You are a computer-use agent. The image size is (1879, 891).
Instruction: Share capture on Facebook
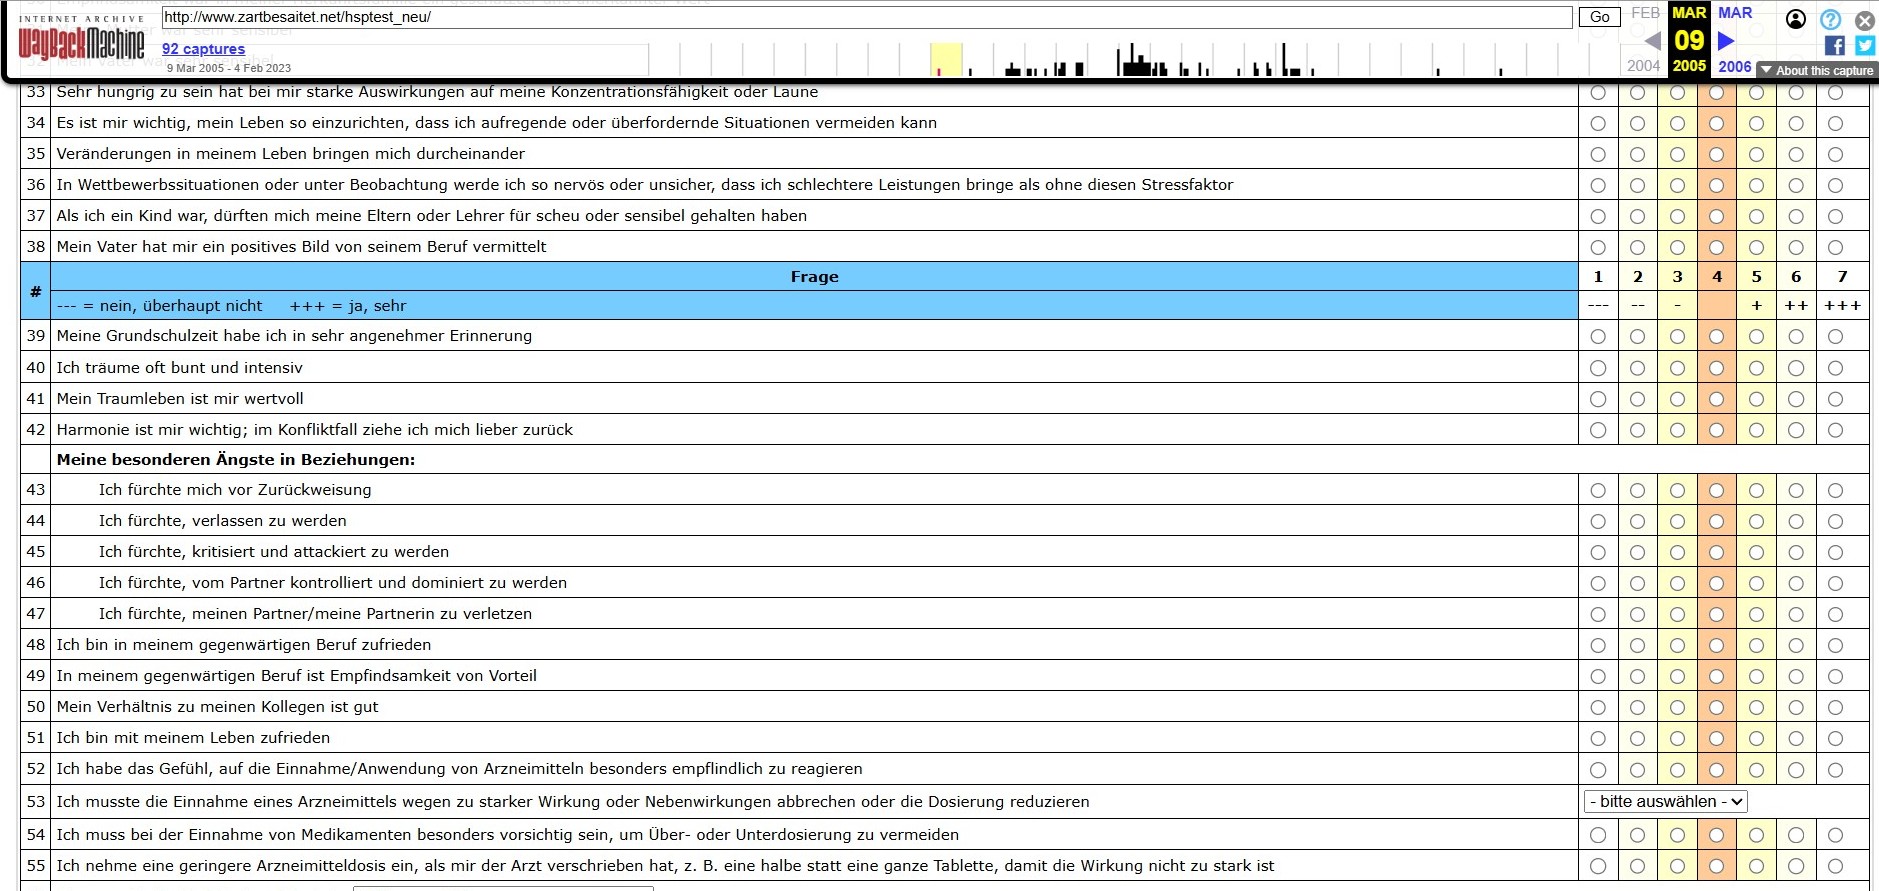tap(1835, 45)
